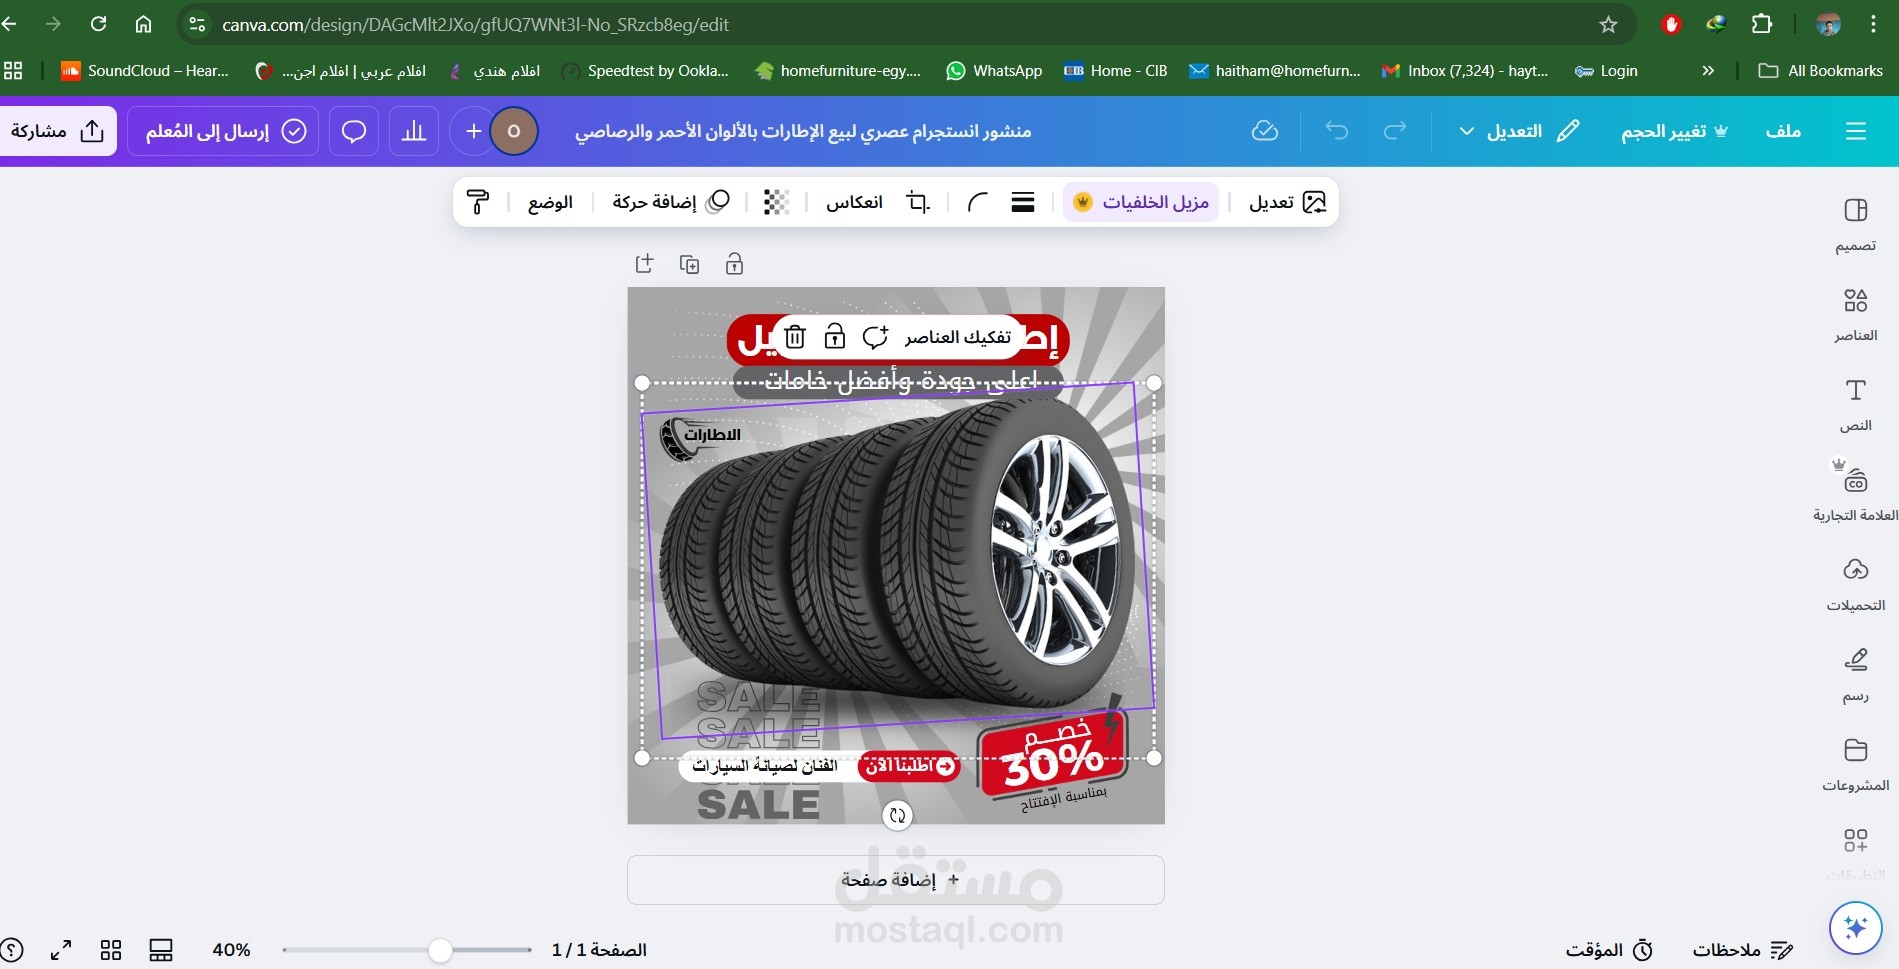Open انعكاس (Flip) options

click(854, 202)
